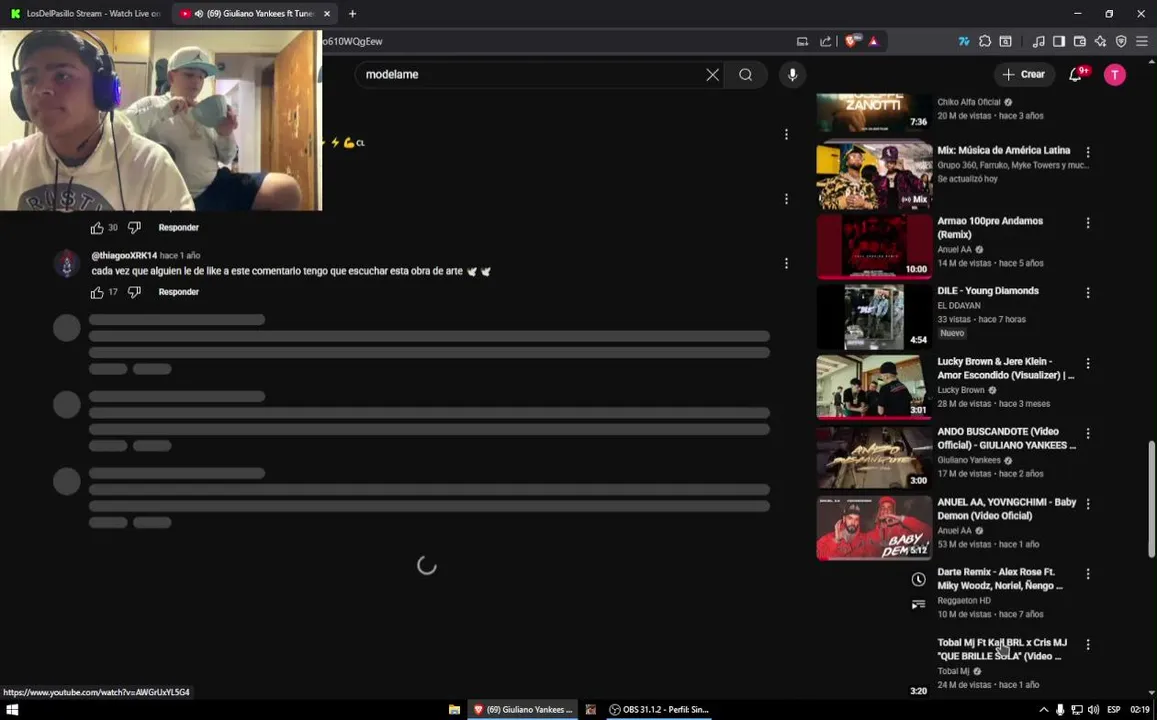Dislike thiagooXRK14's comment
This screenshot has height=720, width=1157.
point(134,292)
